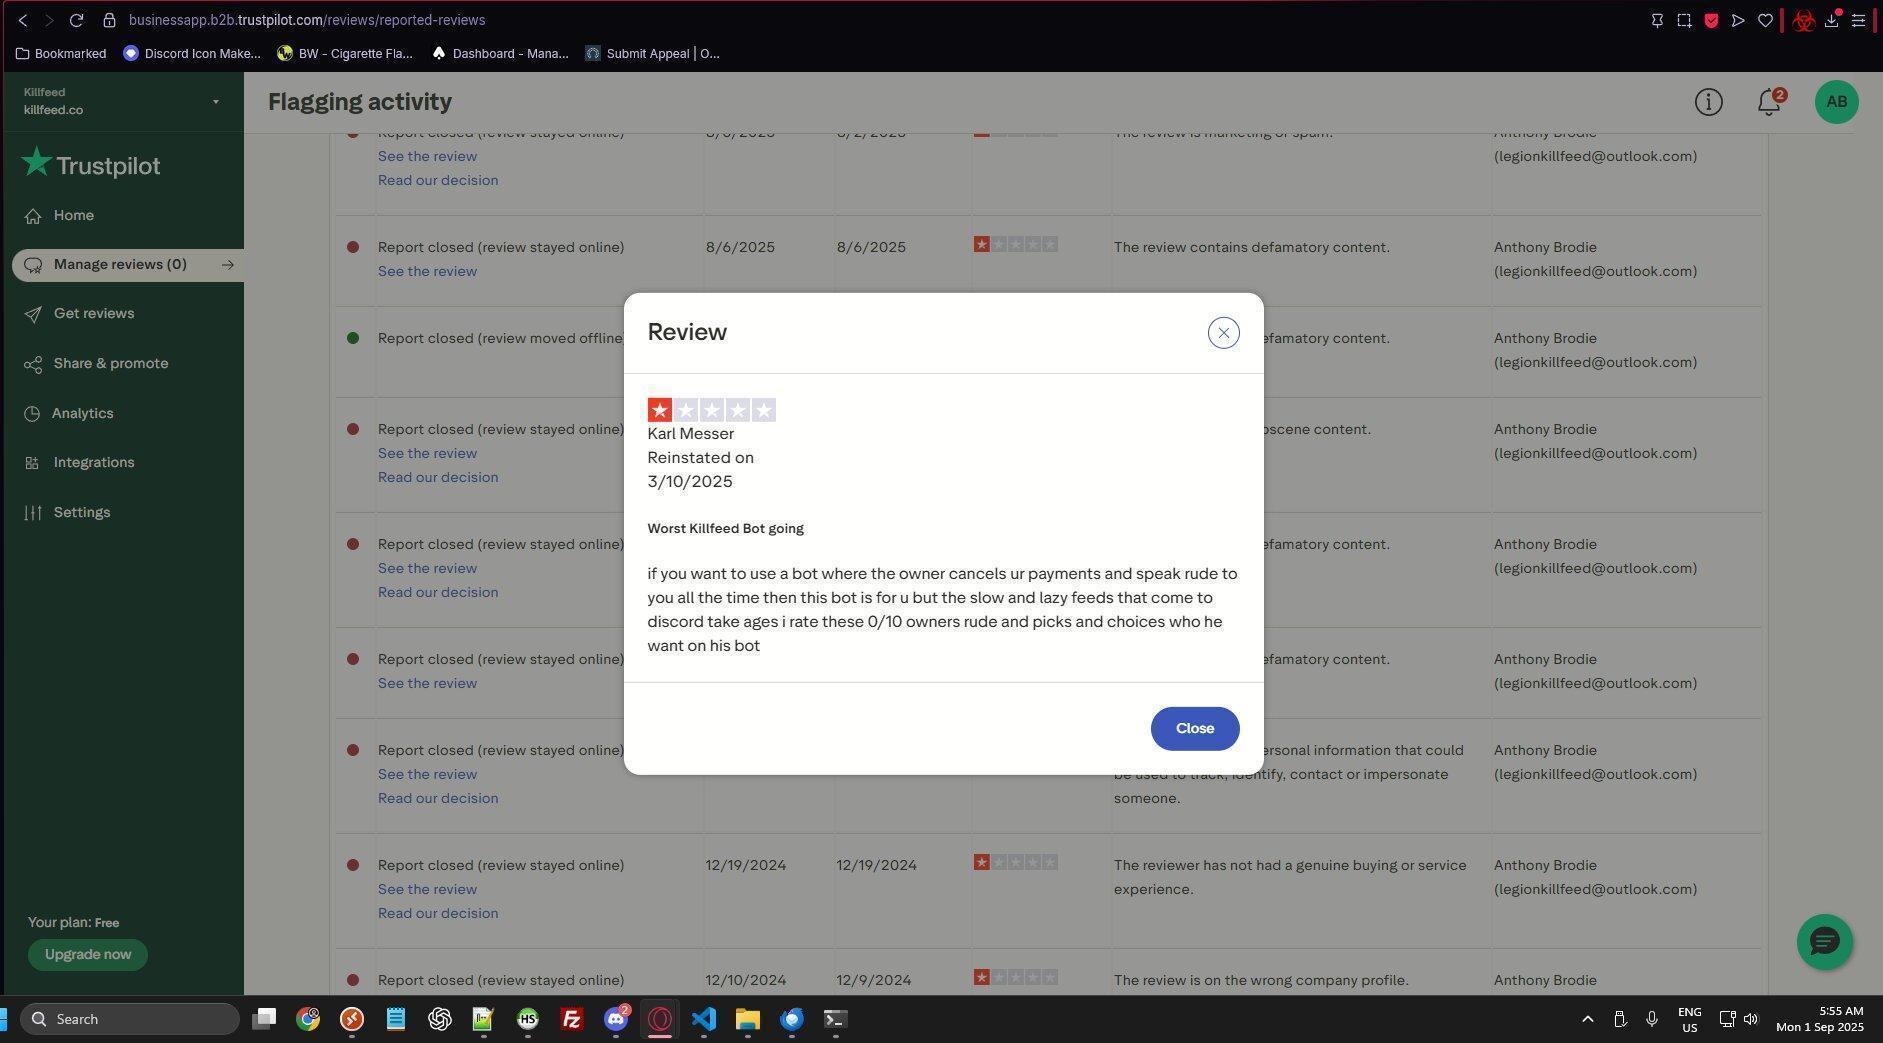Click the Windows taskbar Search box
Viewport: 1883px width, 1043px height.
click(x=130, y=1019)
